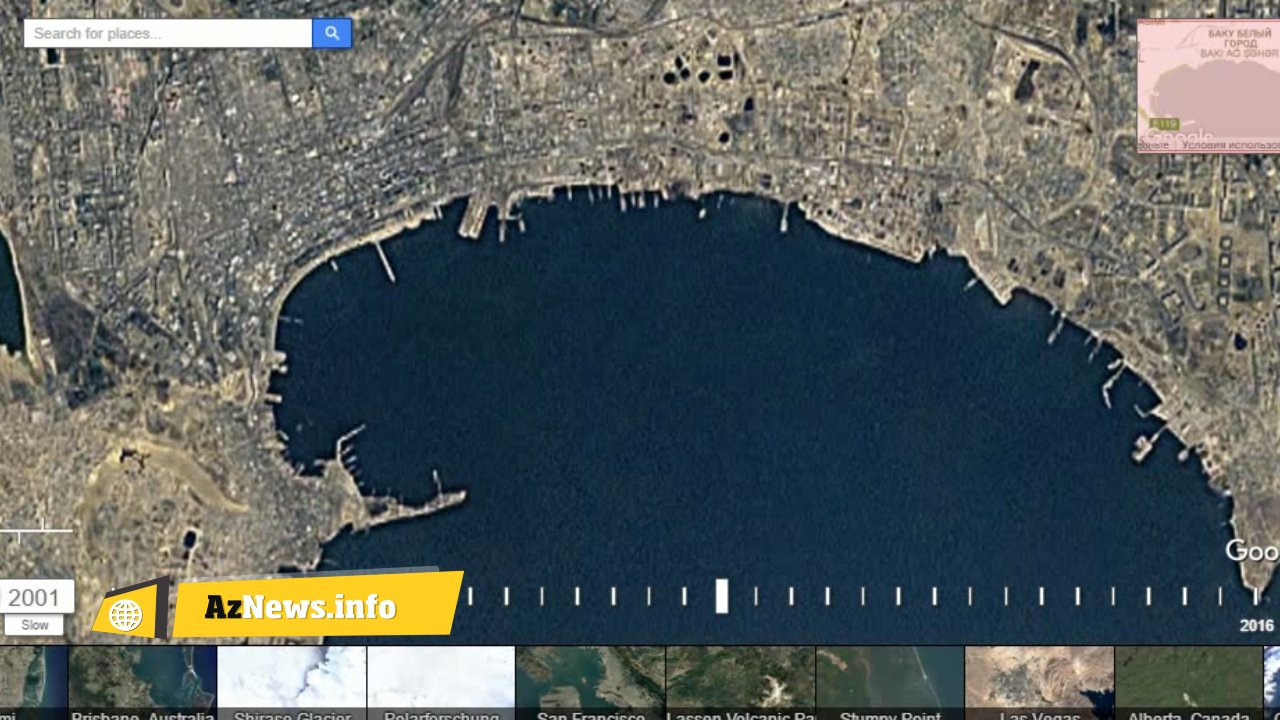Image resolution: width=1280 pixels, height=720 pixels.
Task: Choose the Alberta, Canada thumbnail
Action: point(1188,683)
